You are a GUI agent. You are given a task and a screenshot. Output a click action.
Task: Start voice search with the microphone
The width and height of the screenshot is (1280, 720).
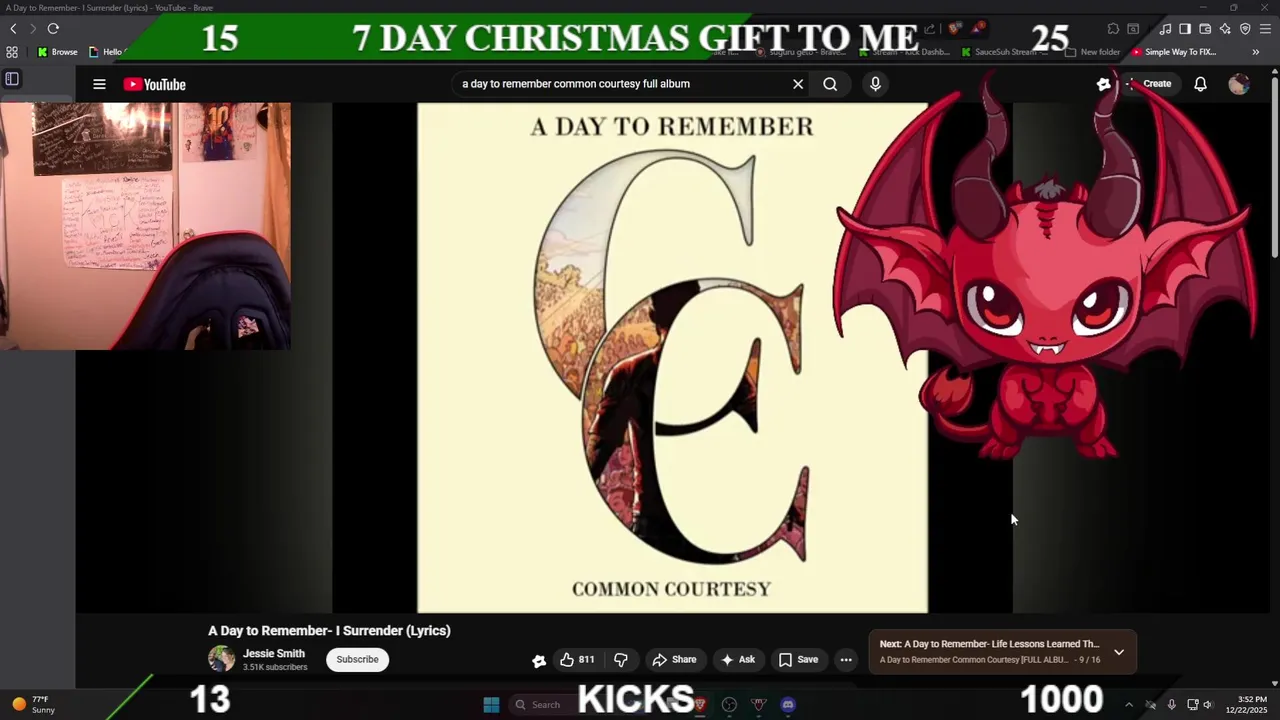[x=875, y=84]
